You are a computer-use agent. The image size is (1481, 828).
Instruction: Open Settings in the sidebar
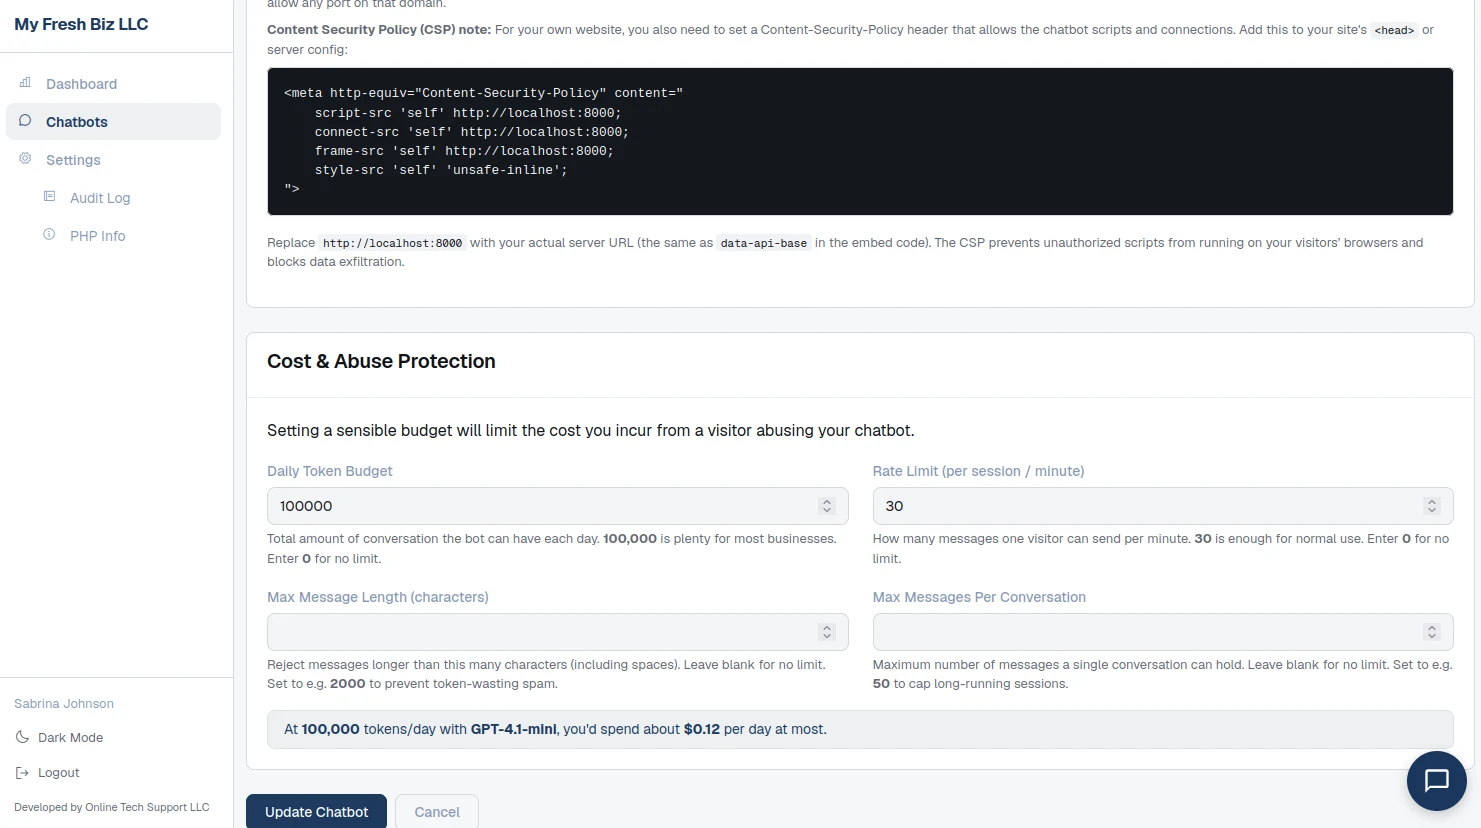113,160
